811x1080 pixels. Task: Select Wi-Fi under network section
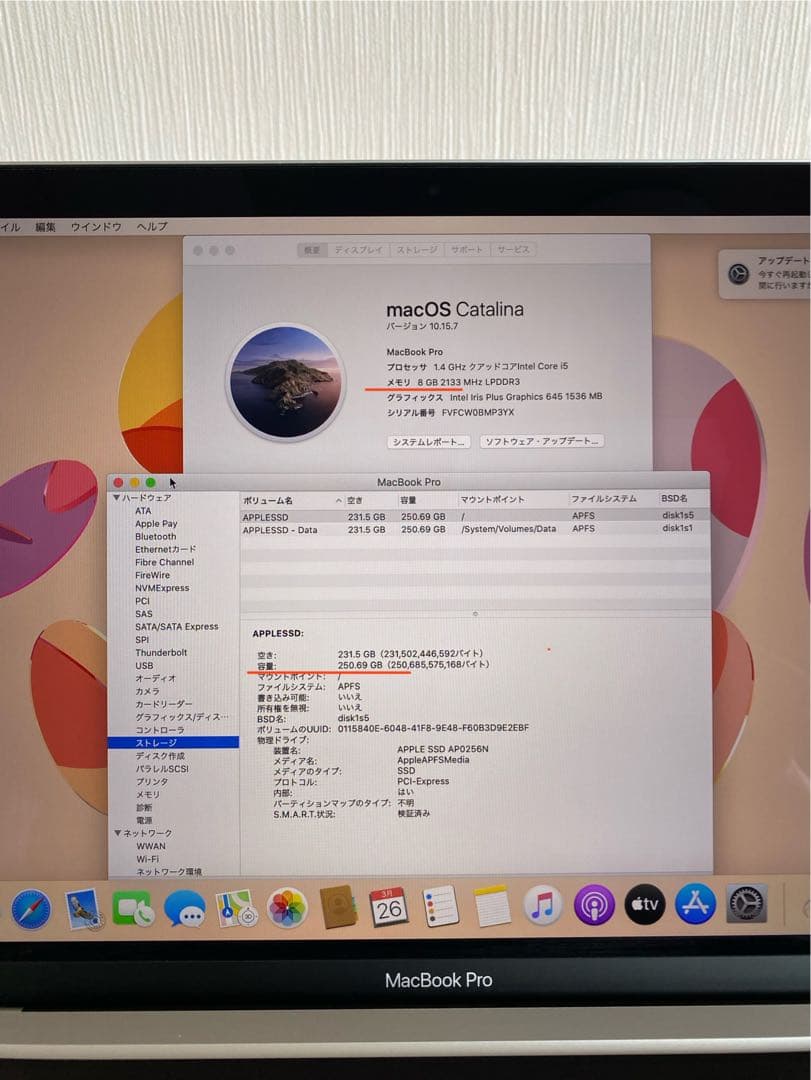(147, 859)
